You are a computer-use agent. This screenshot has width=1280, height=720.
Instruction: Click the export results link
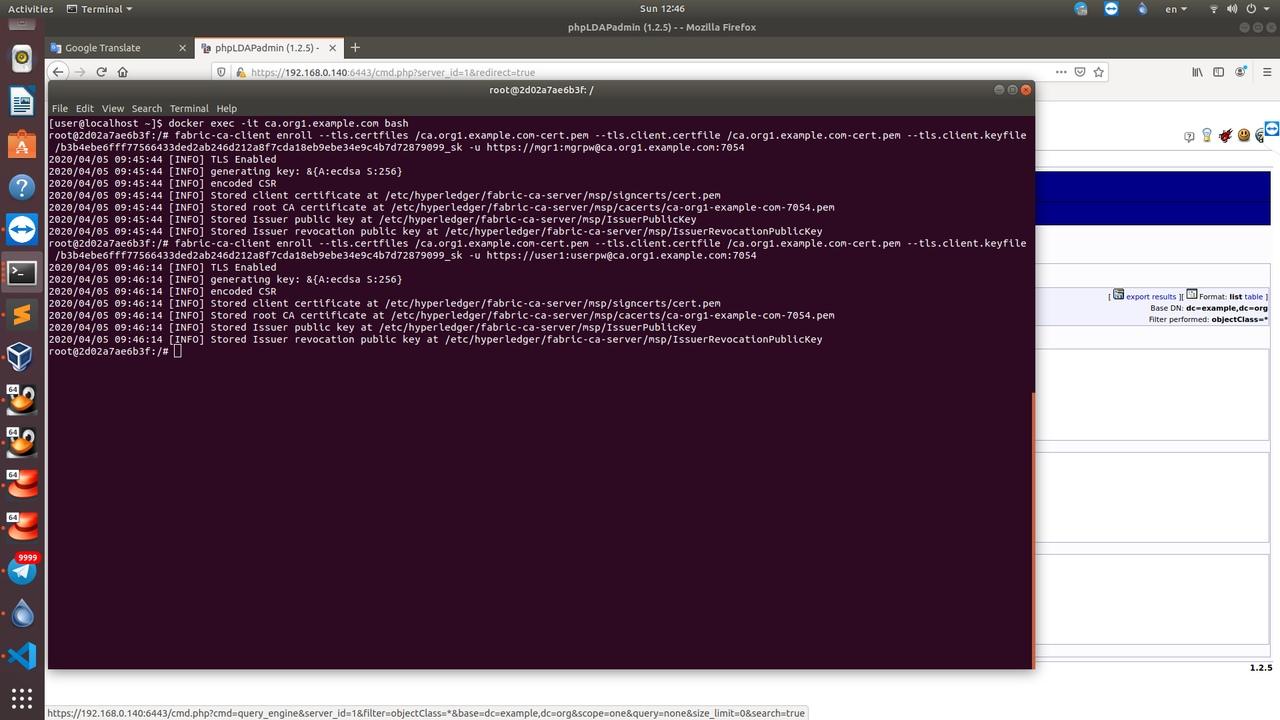(x=1151, y=297)
